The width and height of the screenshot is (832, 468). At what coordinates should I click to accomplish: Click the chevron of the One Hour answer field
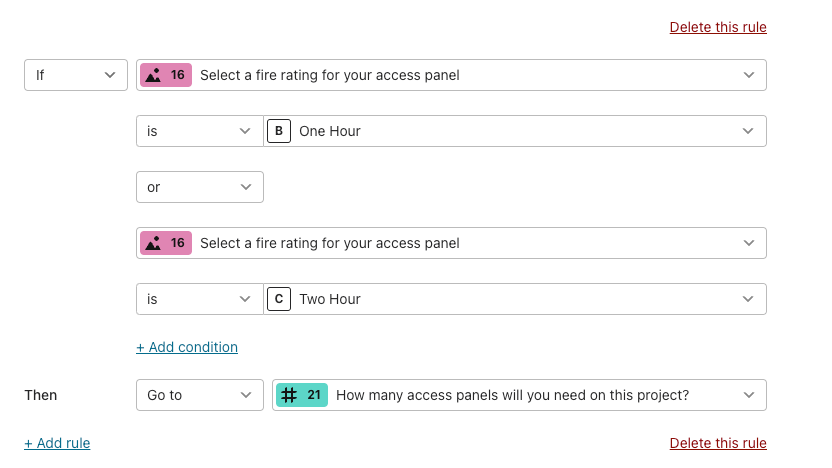point(748,131)
